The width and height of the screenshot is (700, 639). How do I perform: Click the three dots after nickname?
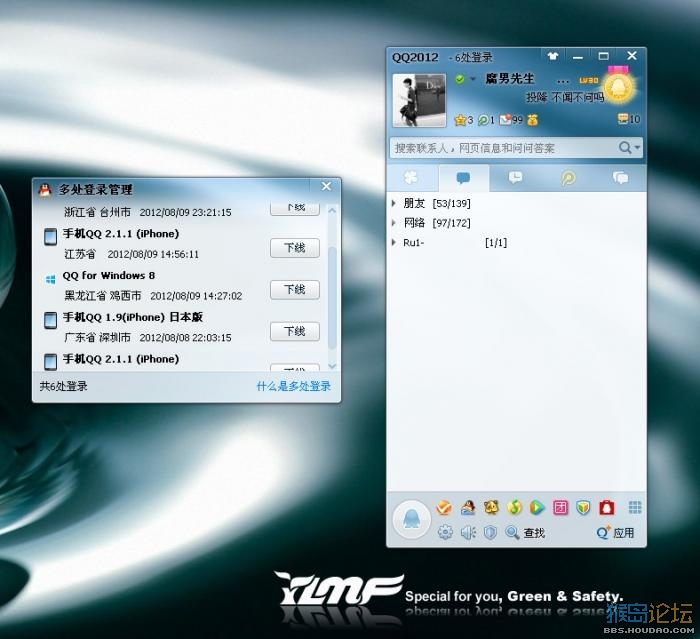tap(563, 82)
